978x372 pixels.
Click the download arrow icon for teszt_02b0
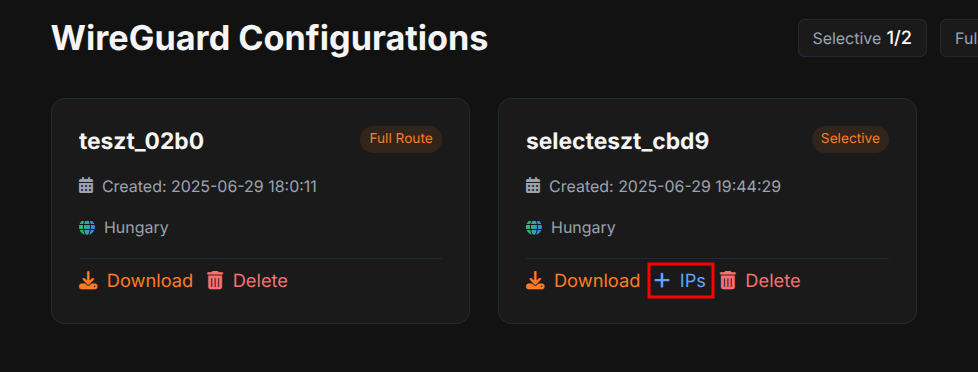(89, 281)
